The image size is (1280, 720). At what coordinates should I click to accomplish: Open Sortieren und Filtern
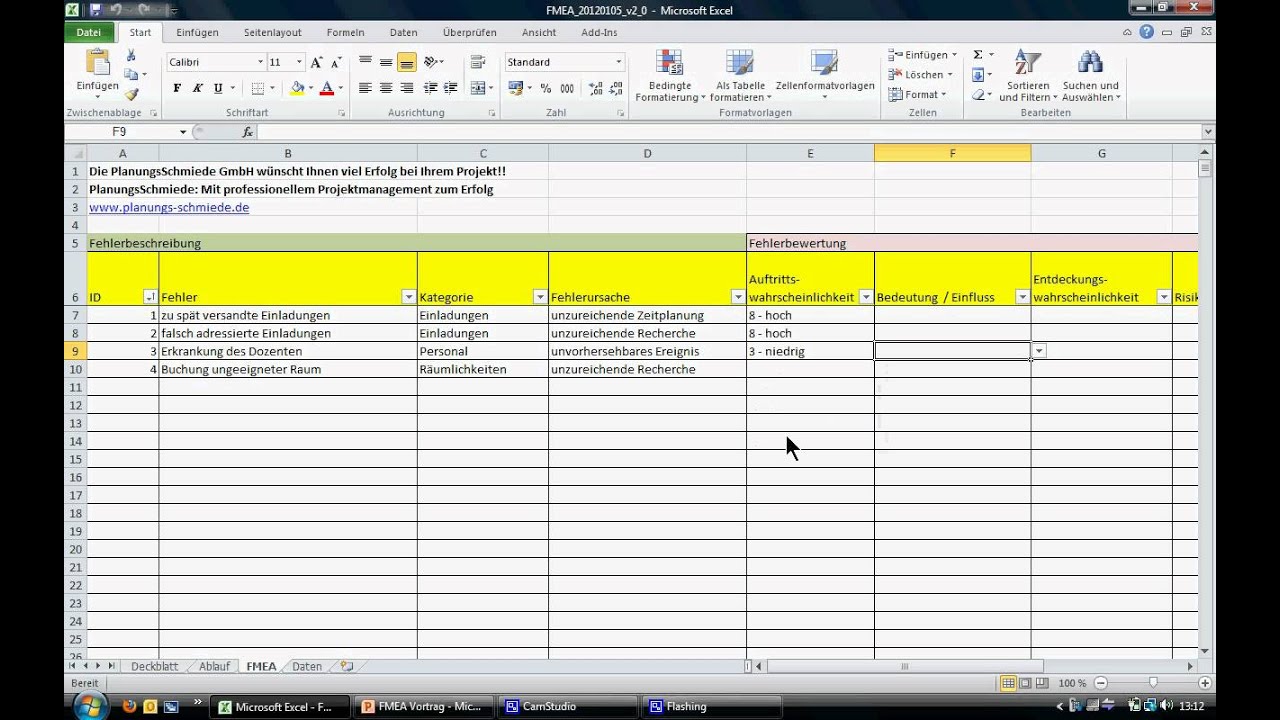pos(1026,76)
